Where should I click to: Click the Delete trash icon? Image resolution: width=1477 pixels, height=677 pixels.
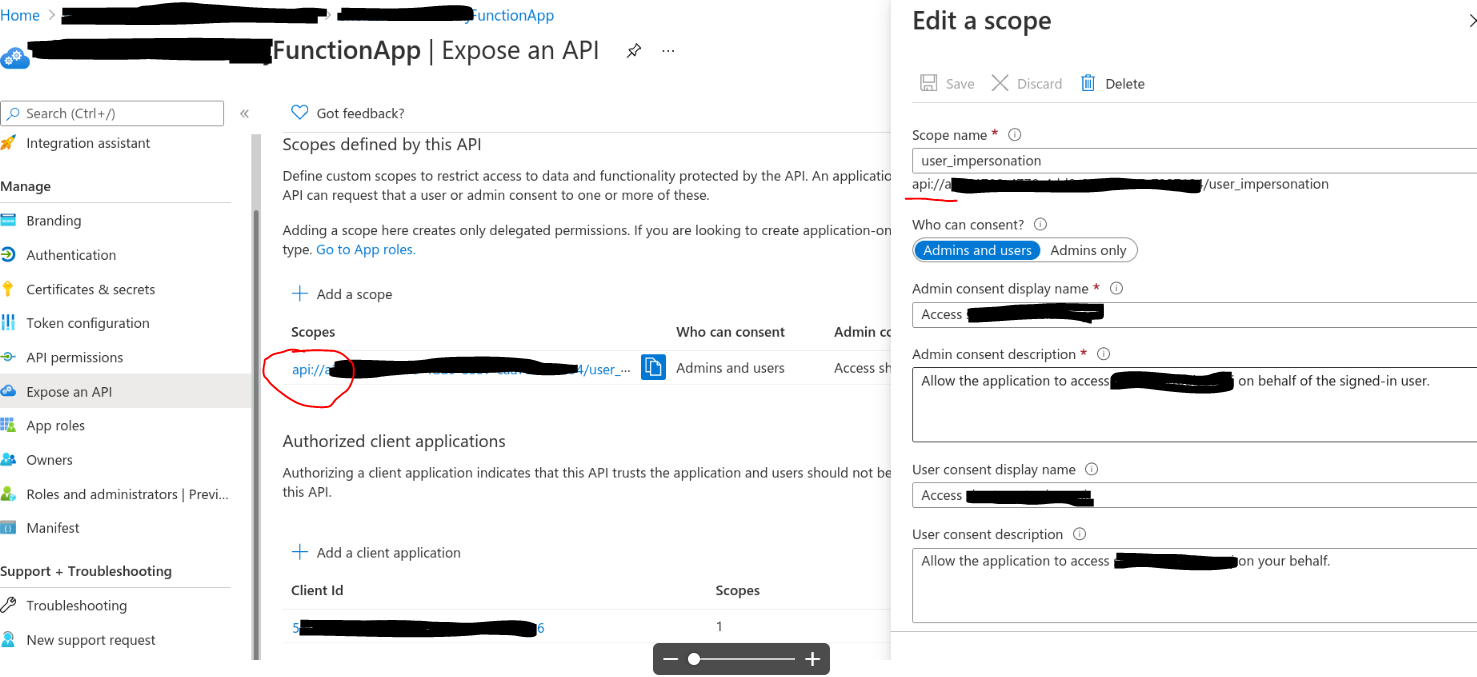1088,83
